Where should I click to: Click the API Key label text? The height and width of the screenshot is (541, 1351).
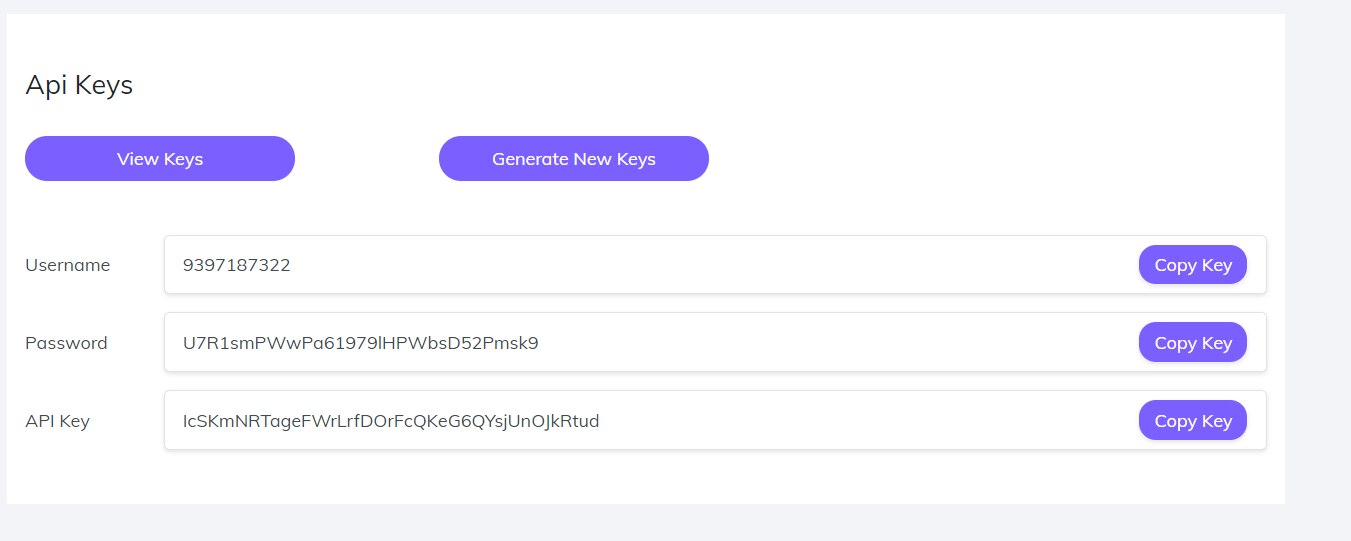point(58,421)
